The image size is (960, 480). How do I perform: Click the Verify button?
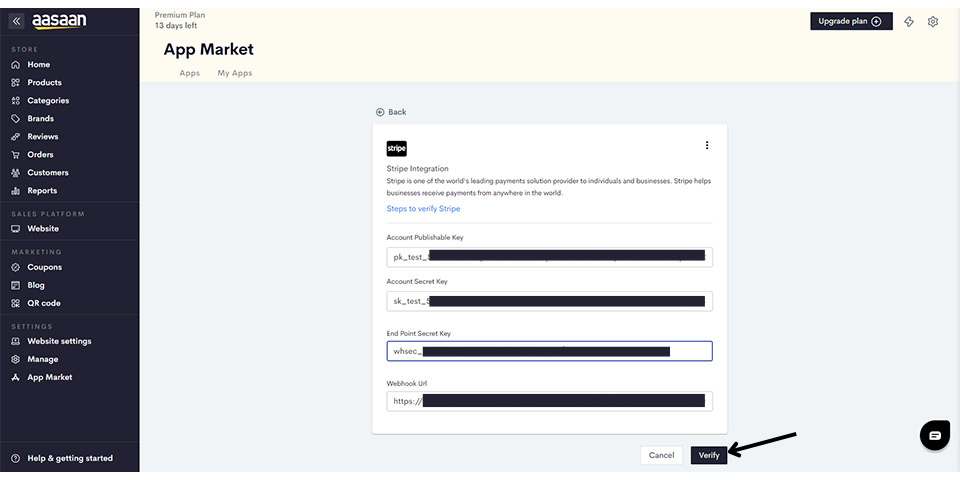click(x=709, y=455)
